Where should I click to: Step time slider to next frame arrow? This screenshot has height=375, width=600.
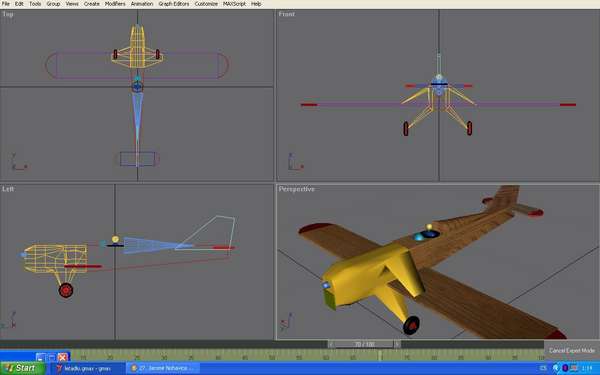point(397,344)
